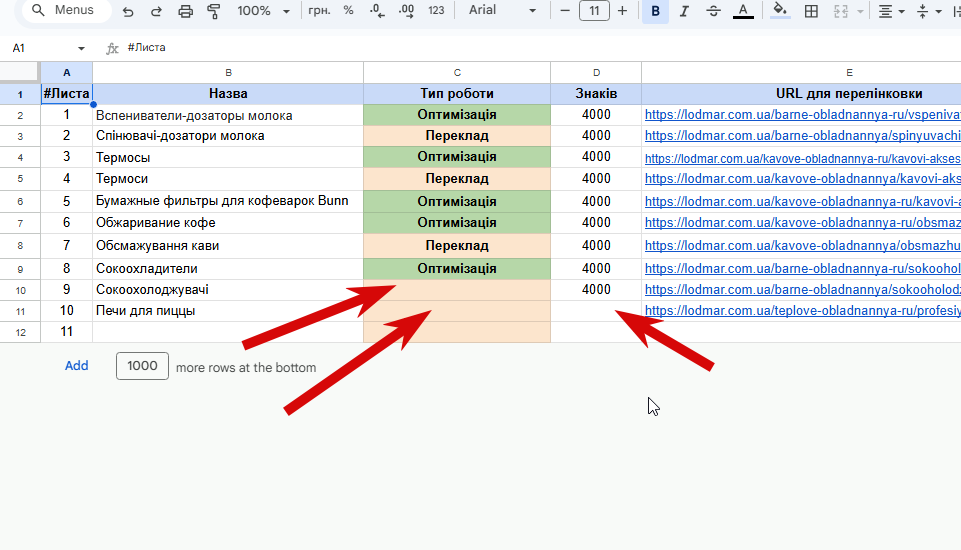Screen dimensions: 961x550
Task: Open the 123 number format menu
Action: (436, 11)
